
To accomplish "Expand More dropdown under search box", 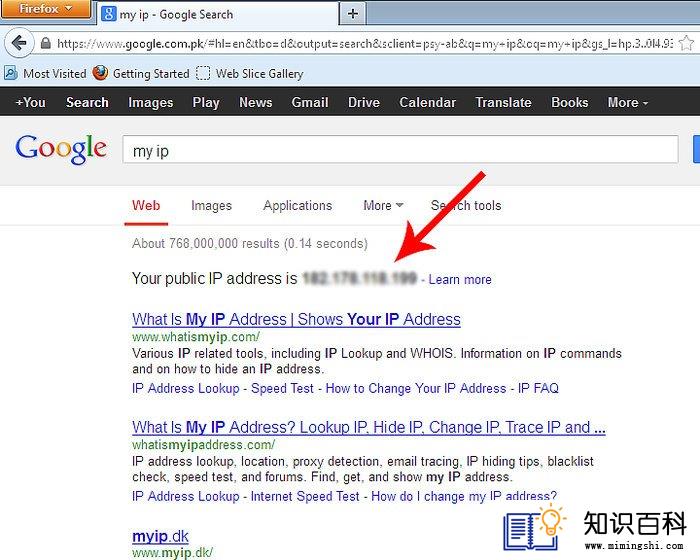I will point(383,205).
